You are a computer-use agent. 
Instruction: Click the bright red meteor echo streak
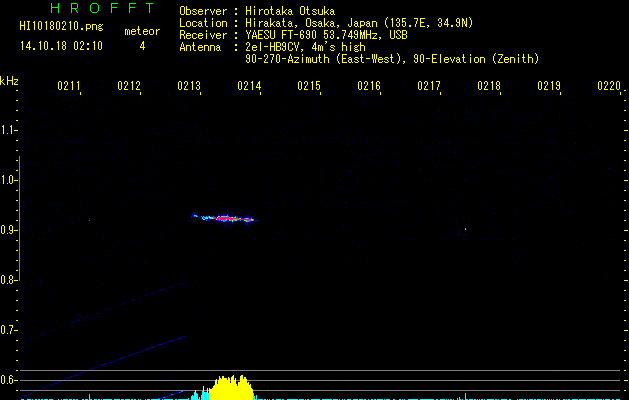(223, 219)
